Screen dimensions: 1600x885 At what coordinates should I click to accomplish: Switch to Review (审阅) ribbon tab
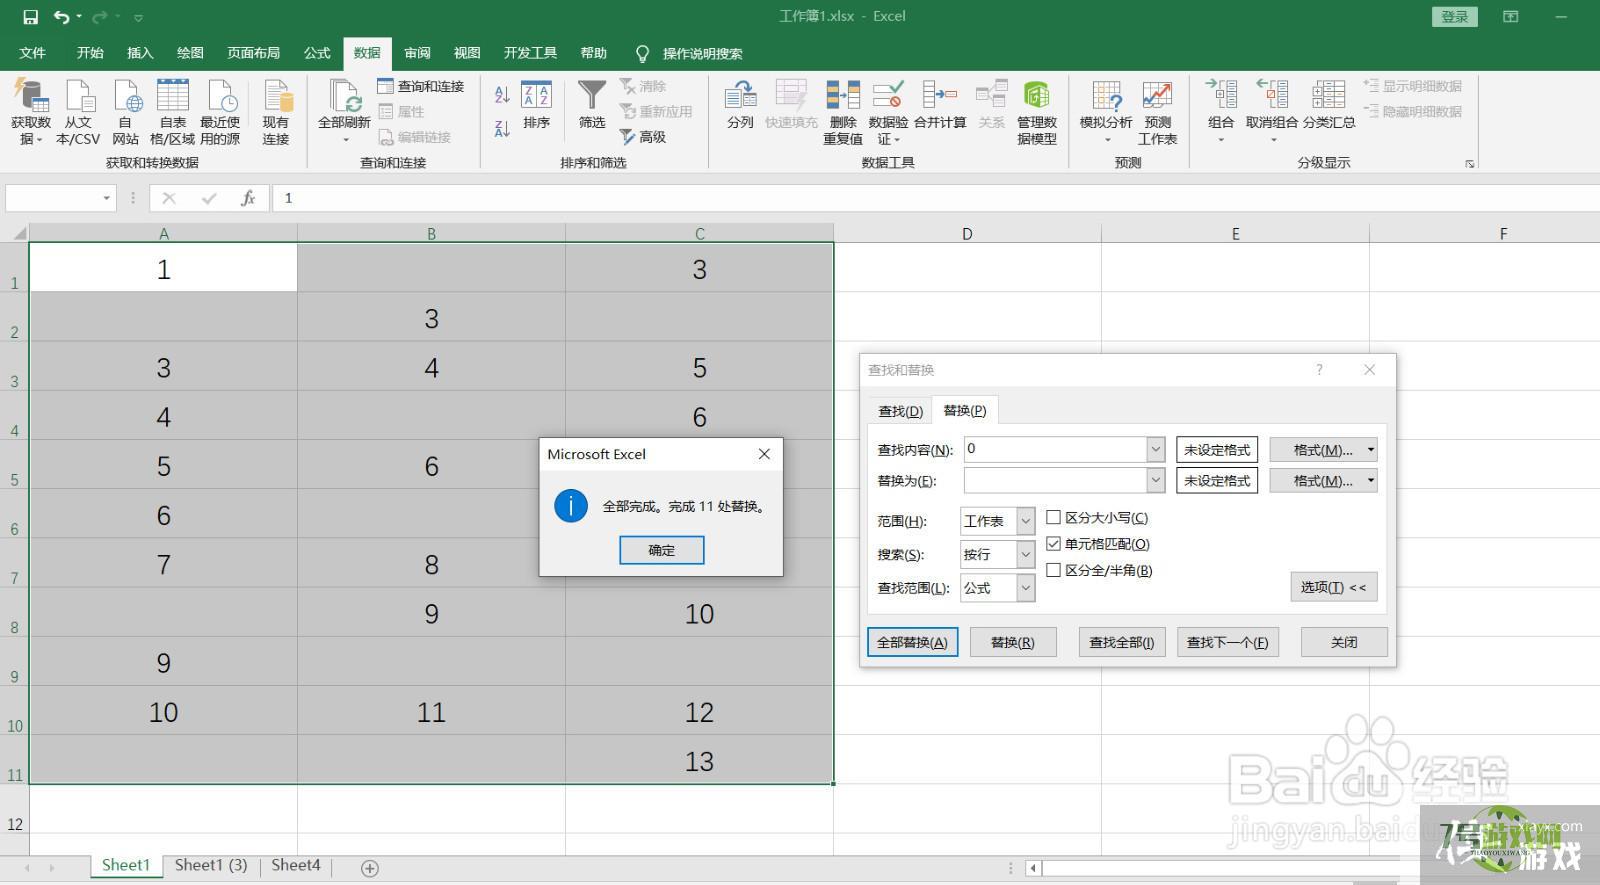[x=417, y=53]
